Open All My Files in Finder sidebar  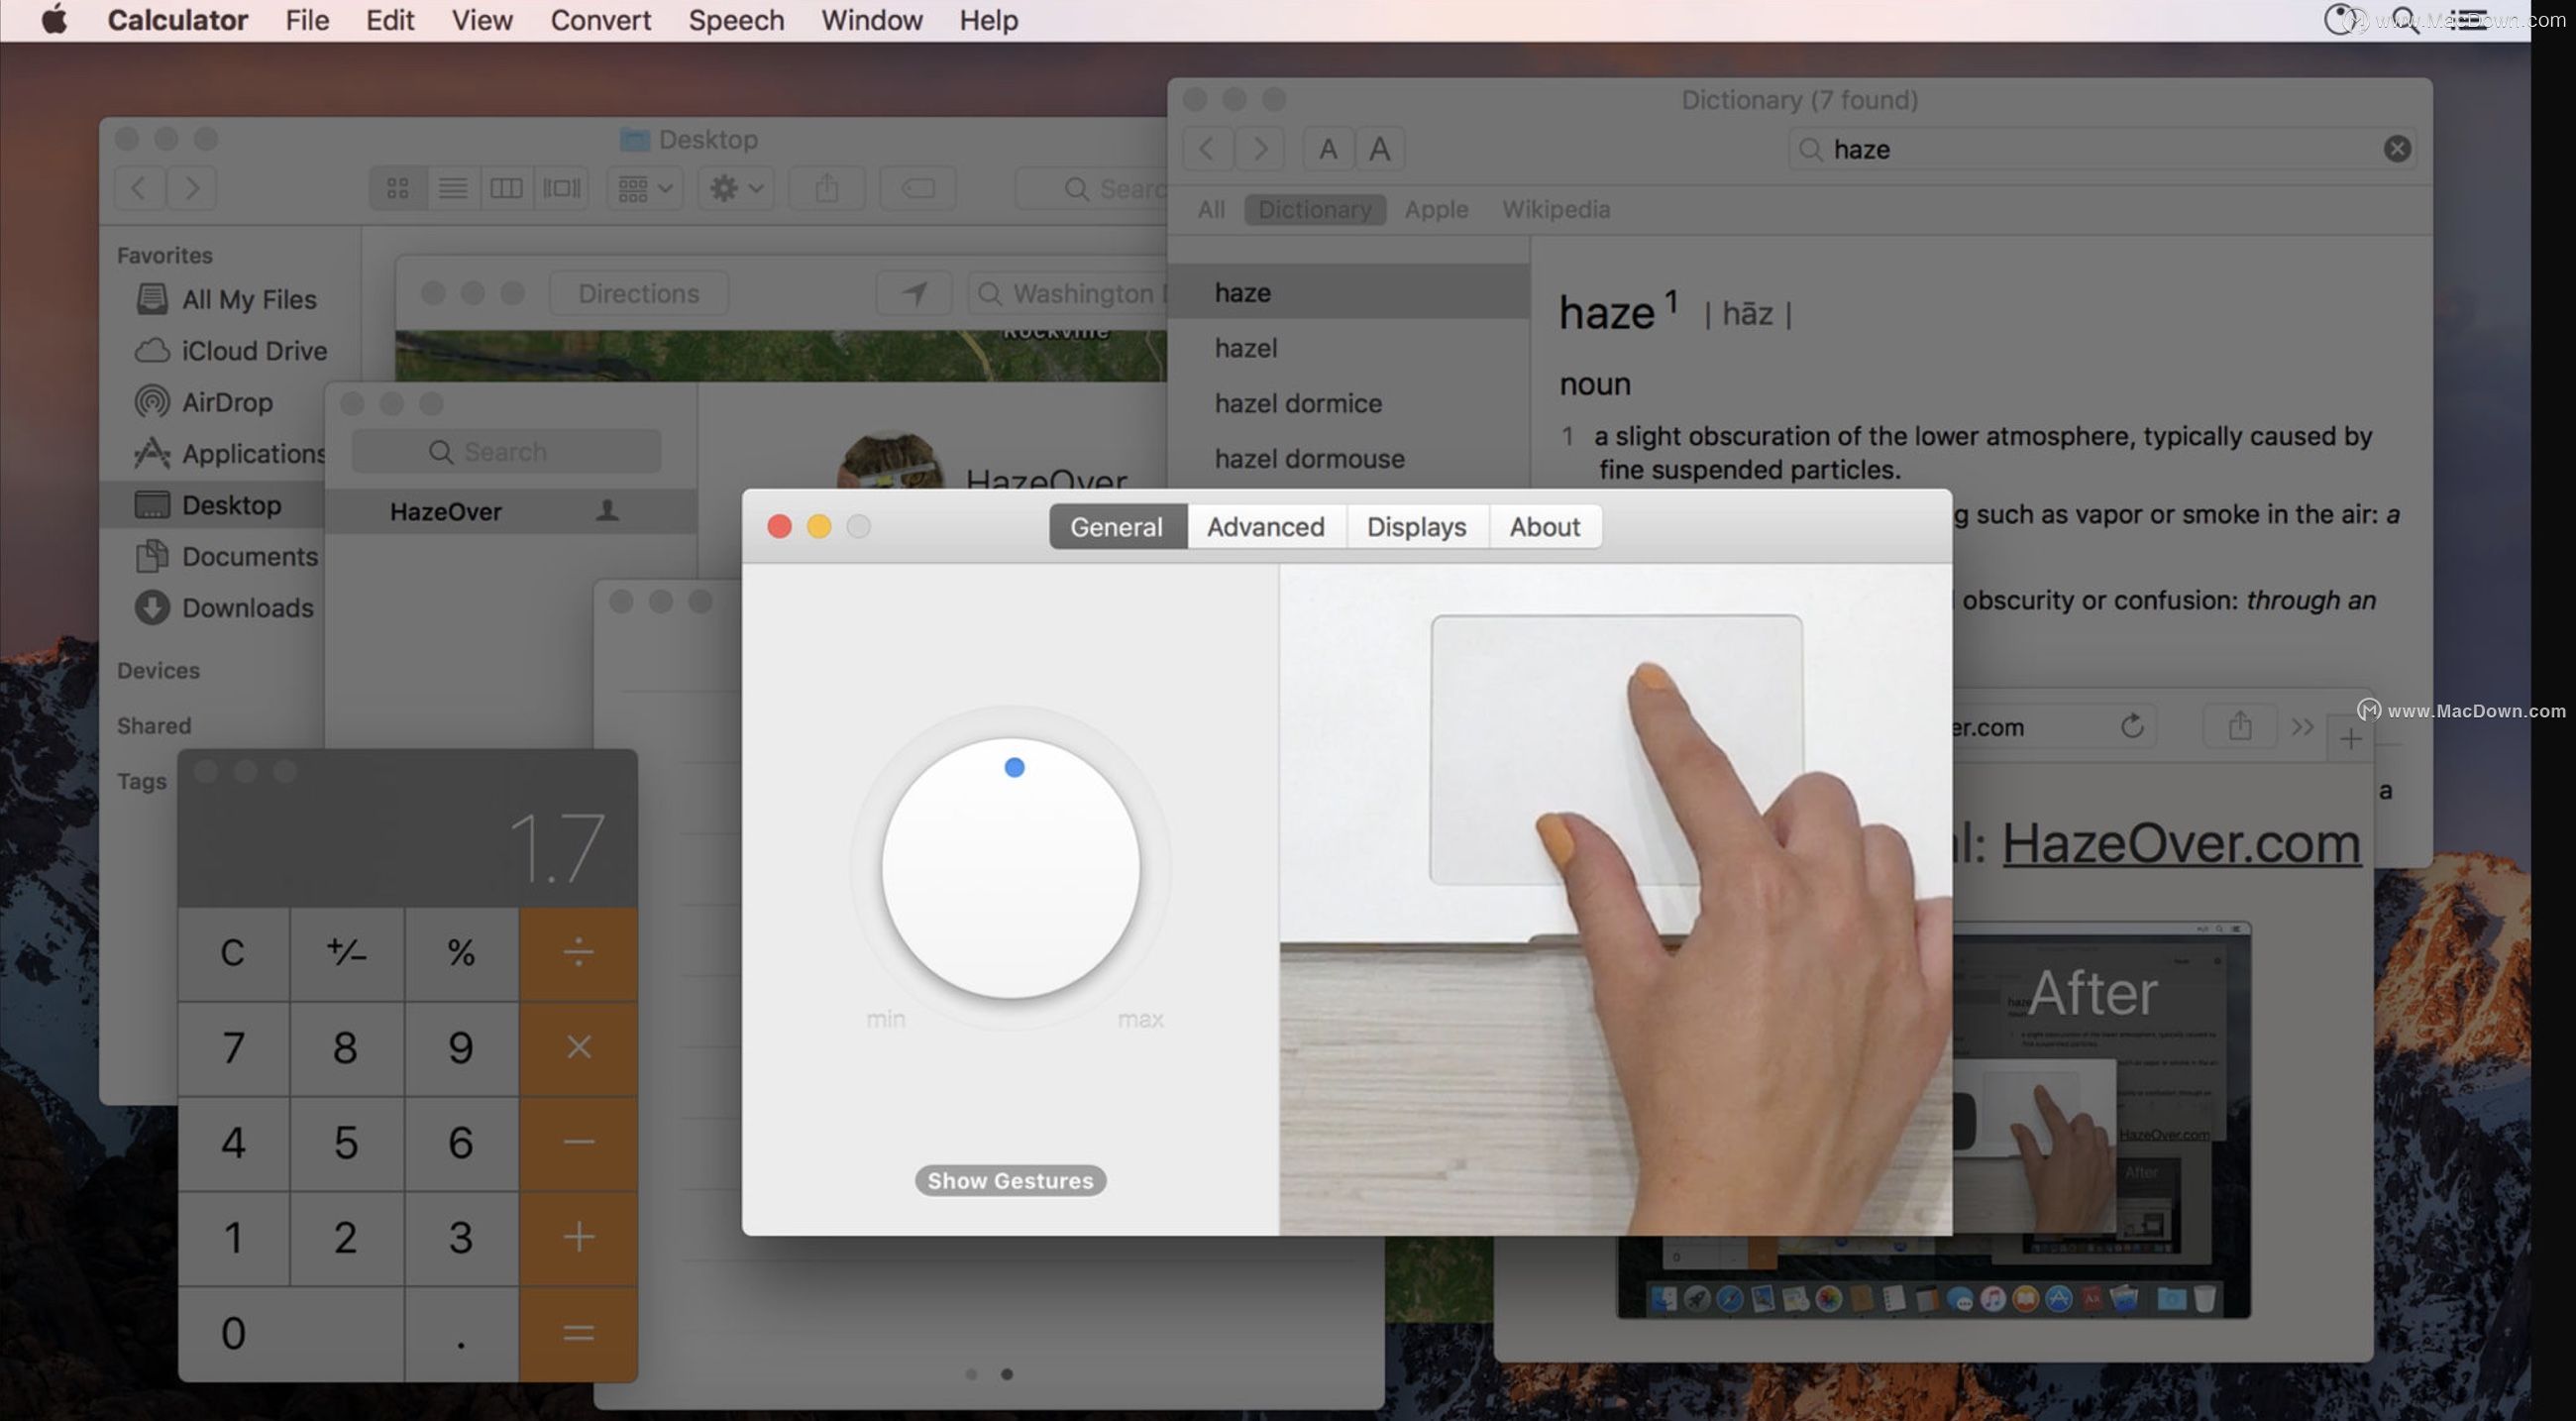tap(226, 299)
